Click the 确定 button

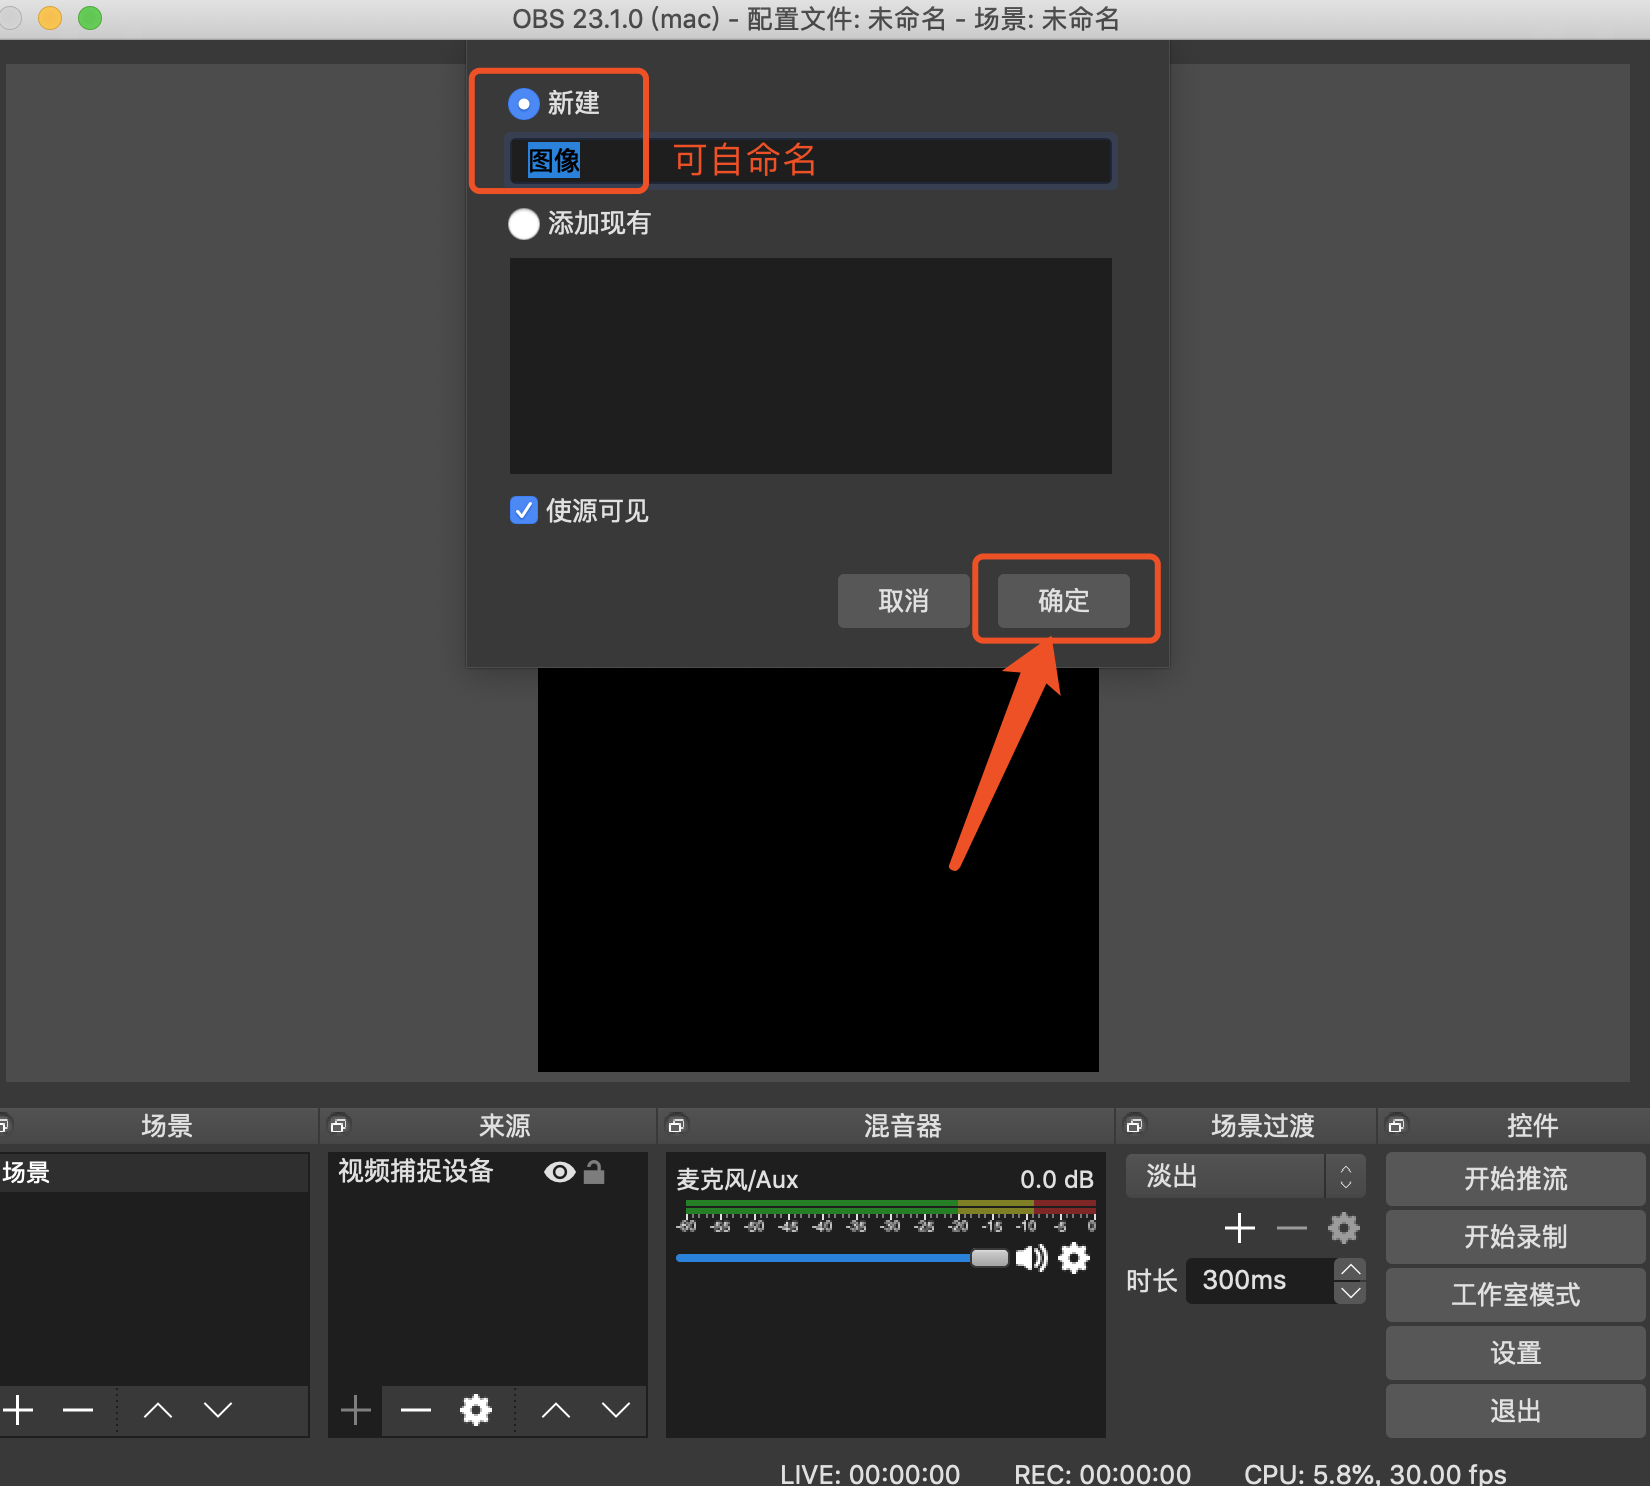pos(1064,600)
